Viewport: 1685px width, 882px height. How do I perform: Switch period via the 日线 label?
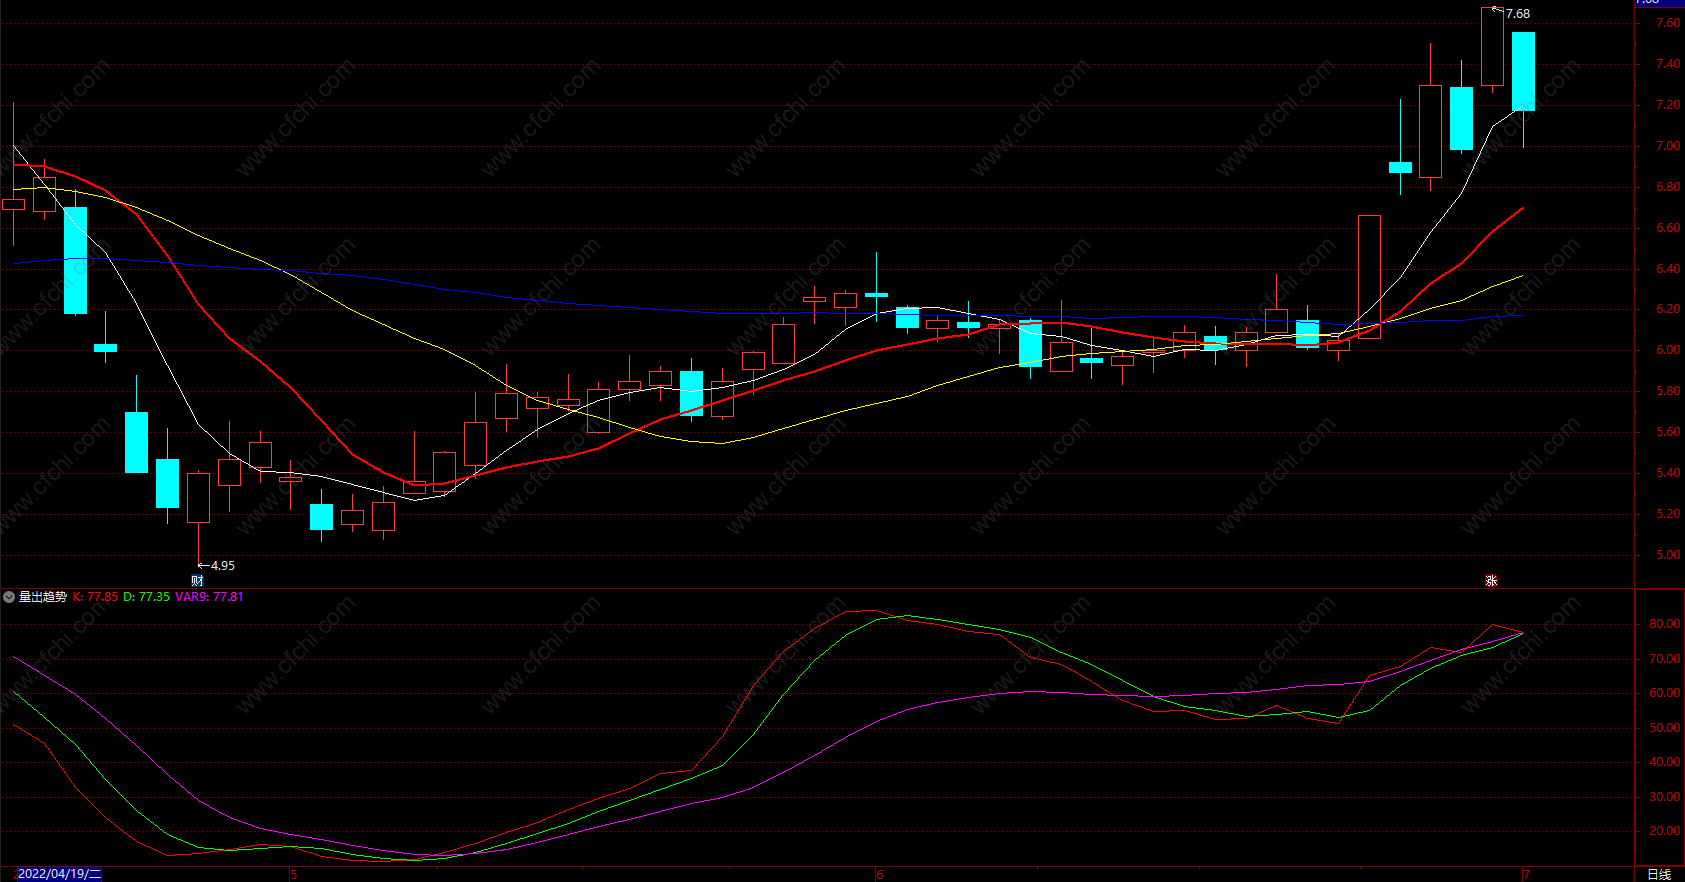[x=1659, y=874]
